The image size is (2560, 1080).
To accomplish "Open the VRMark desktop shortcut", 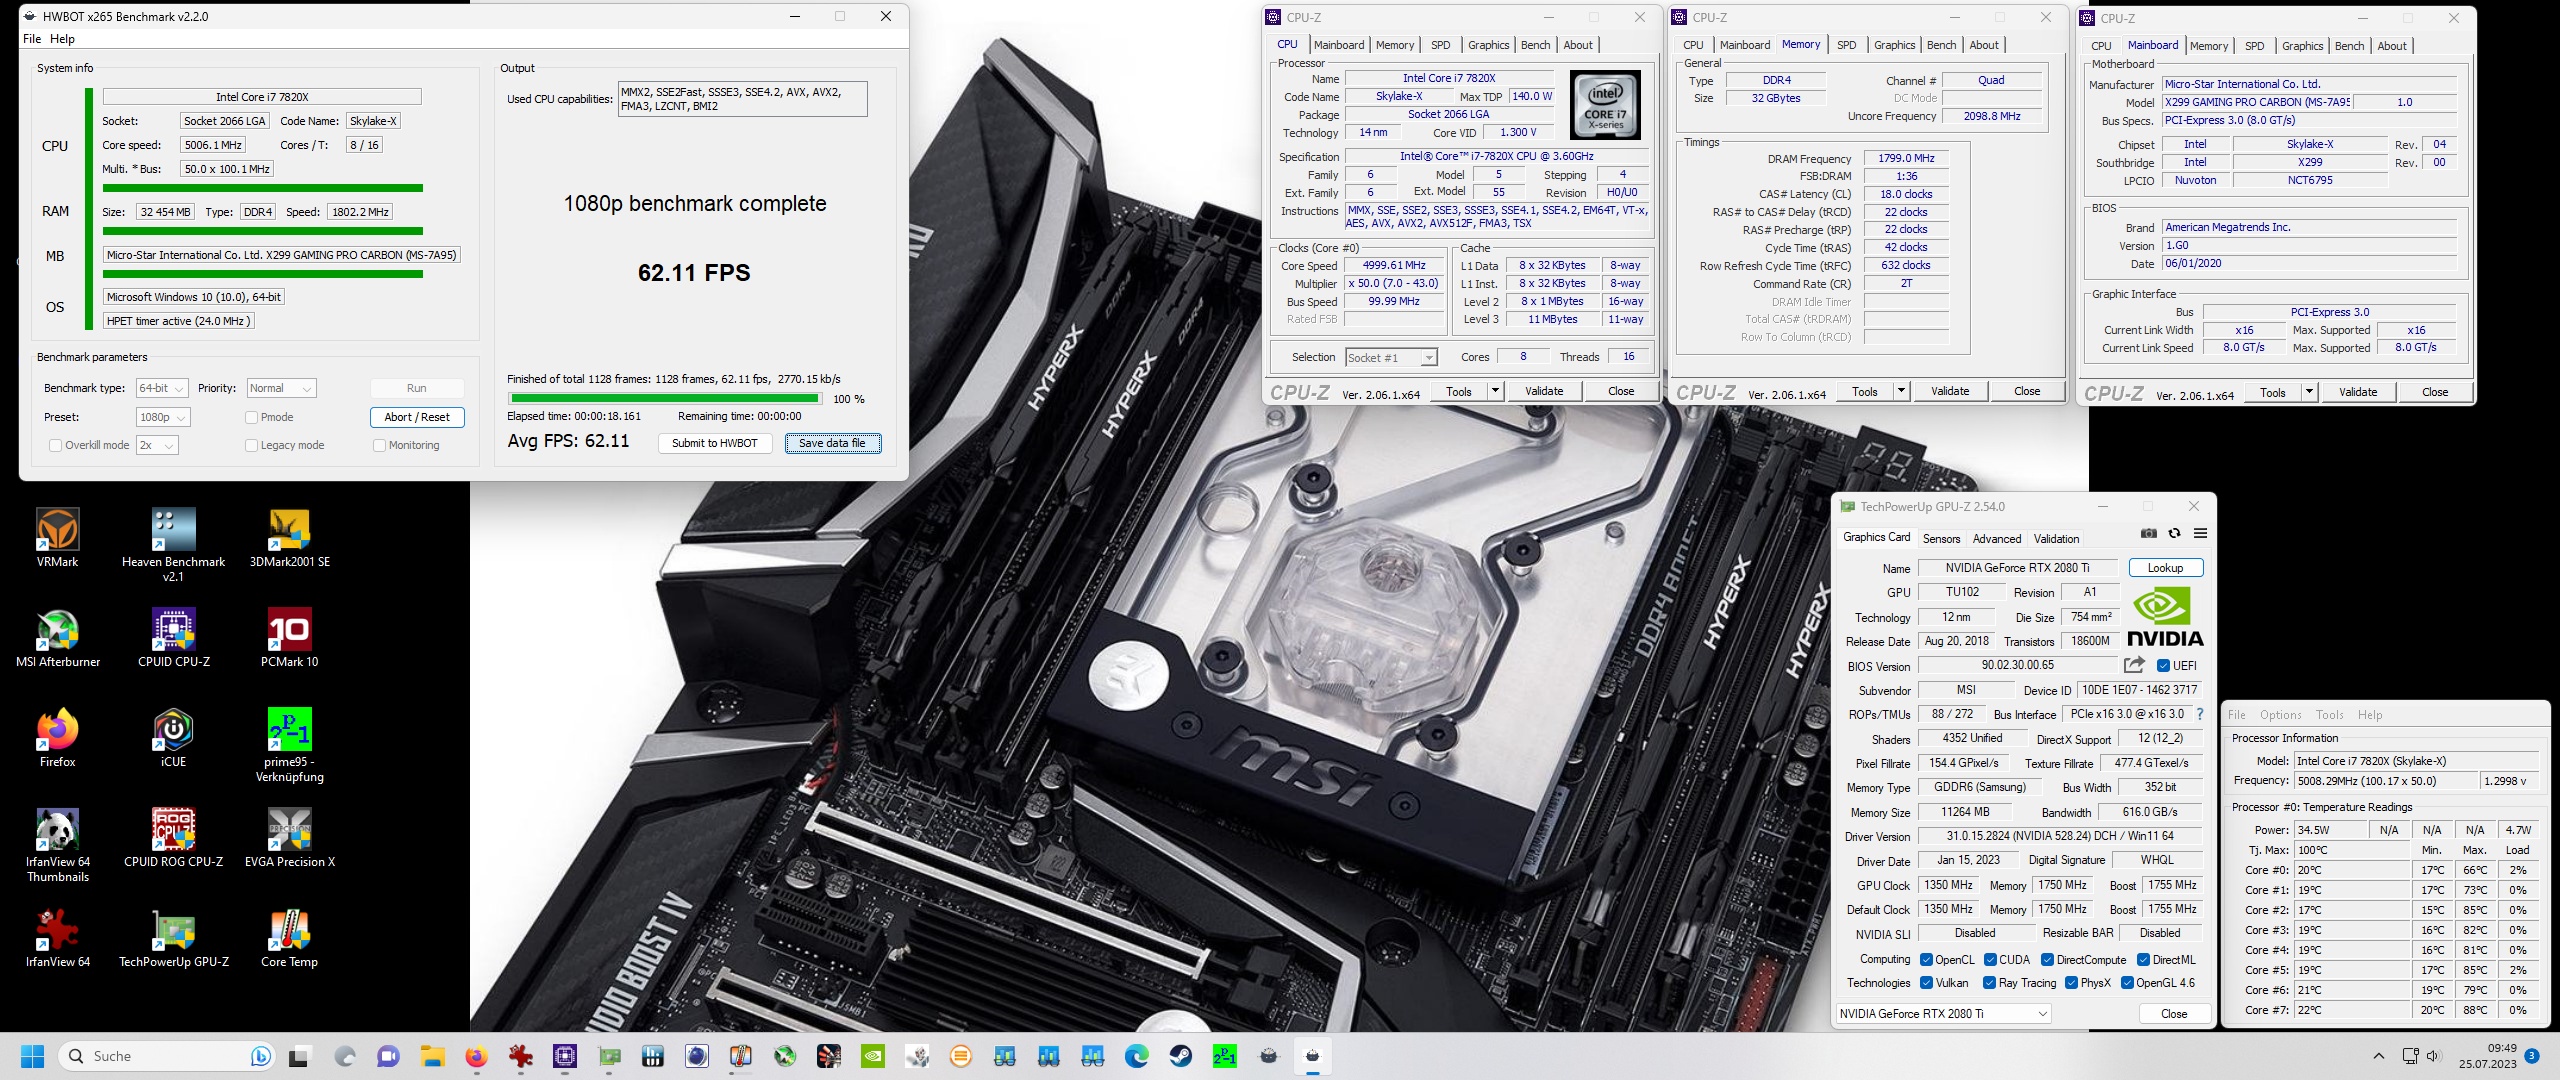I will [57, 538].
